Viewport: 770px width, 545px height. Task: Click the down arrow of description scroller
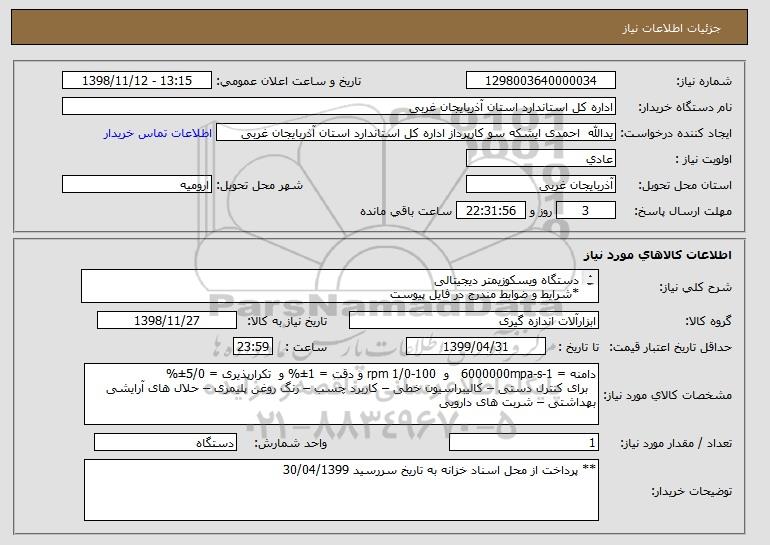coord(590,284)
